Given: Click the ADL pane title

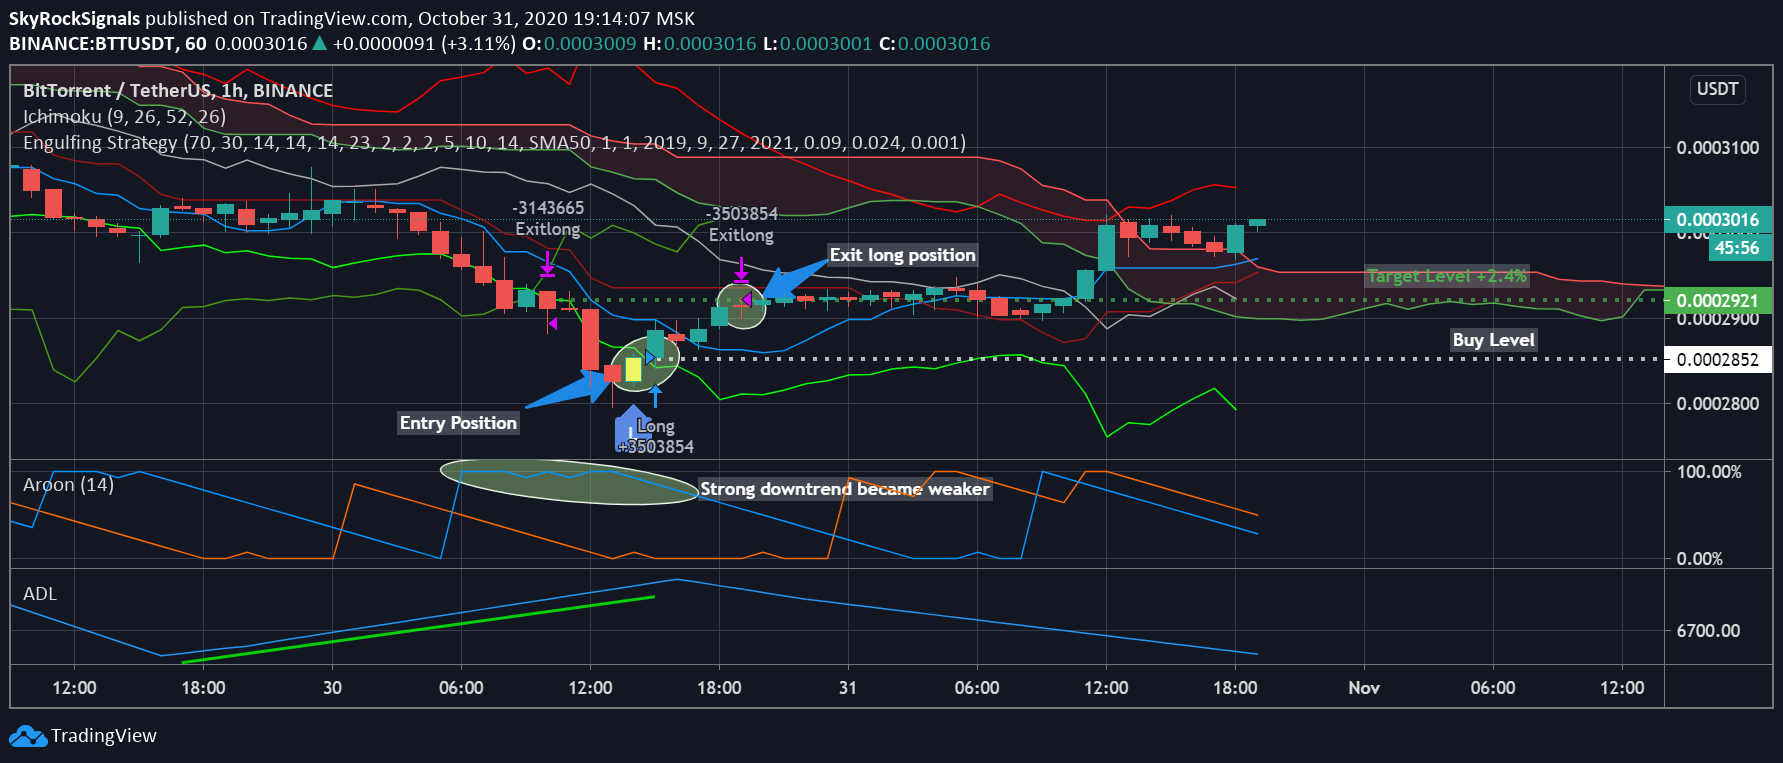Looking at the screenshot, I should 40,594.
